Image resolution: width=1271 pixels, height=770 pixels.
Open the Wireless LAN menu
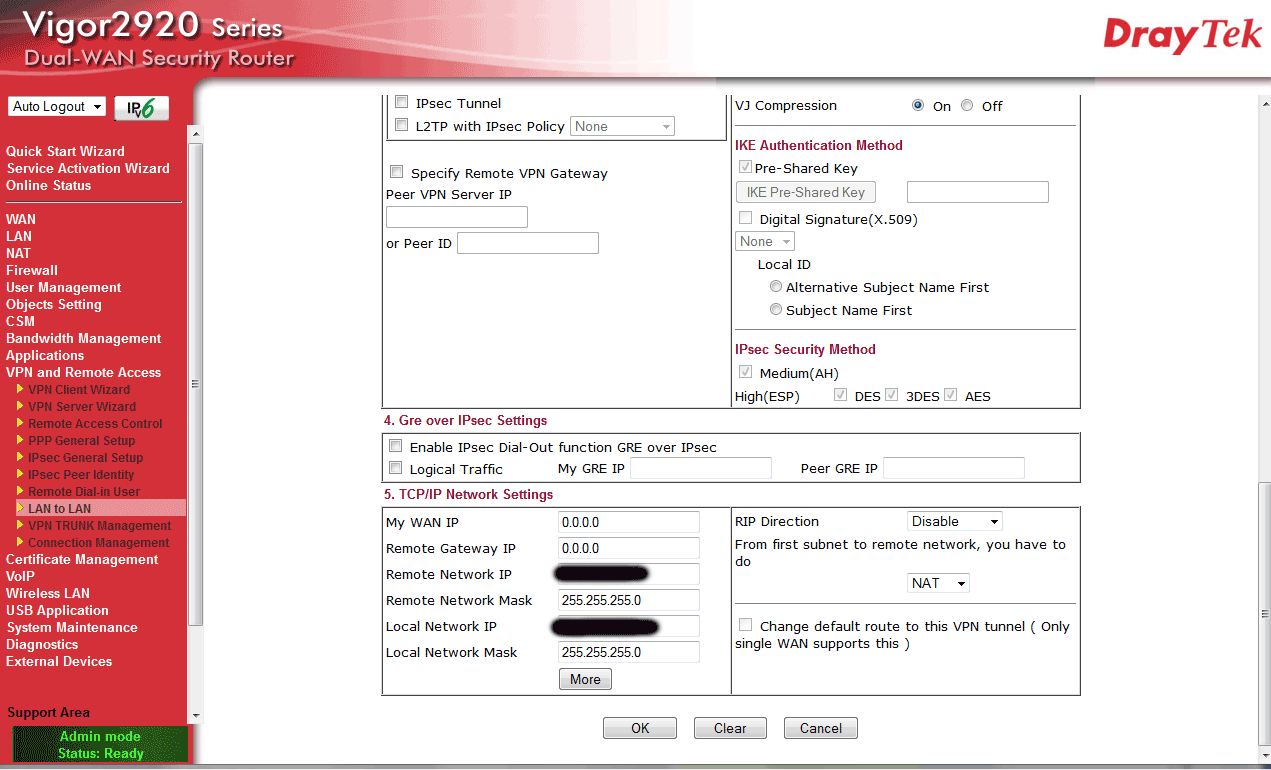click(x=48, y=593)
